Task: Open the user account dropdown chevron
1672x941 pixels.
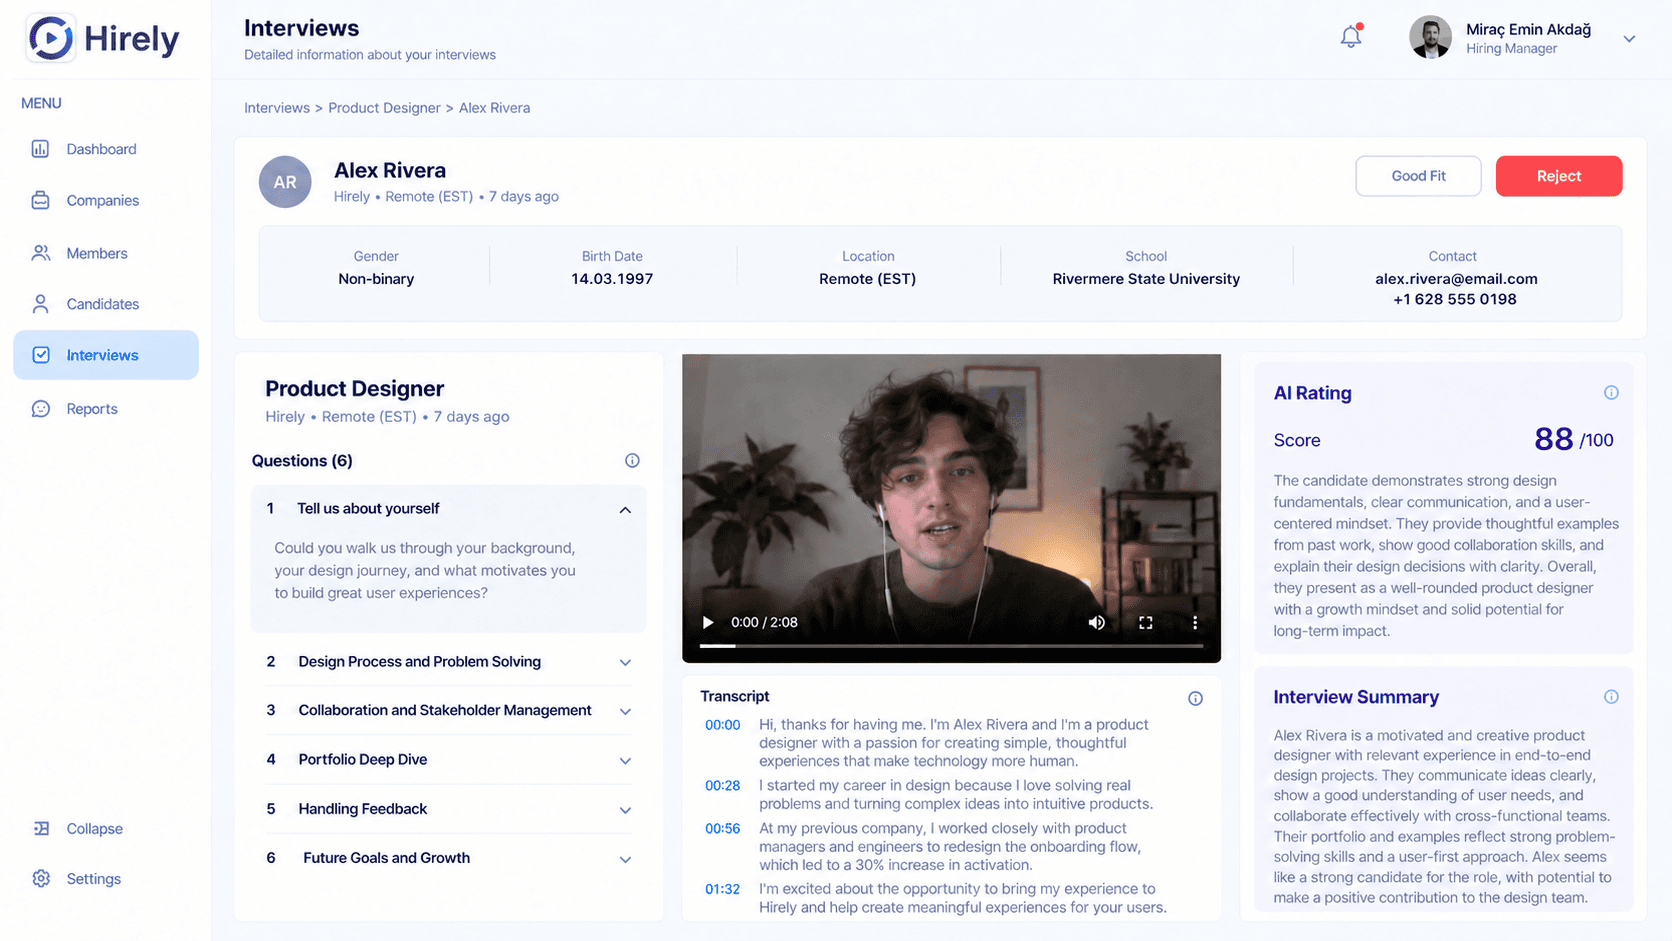Action: 1629,39
